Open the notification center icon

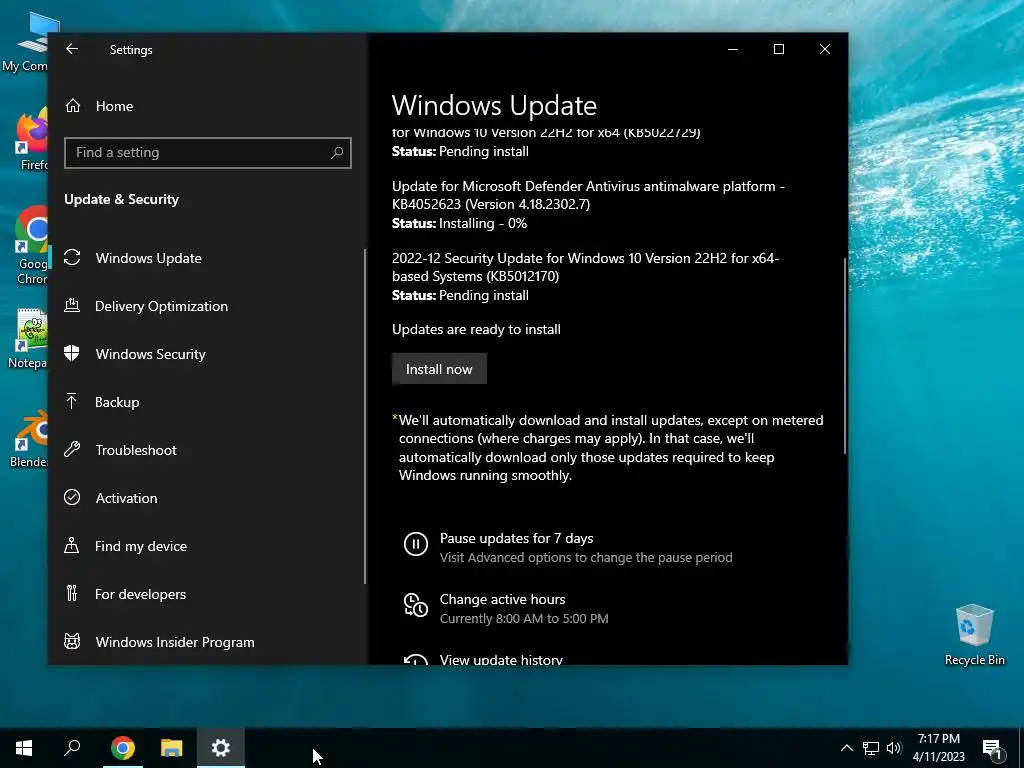(993, 749)
